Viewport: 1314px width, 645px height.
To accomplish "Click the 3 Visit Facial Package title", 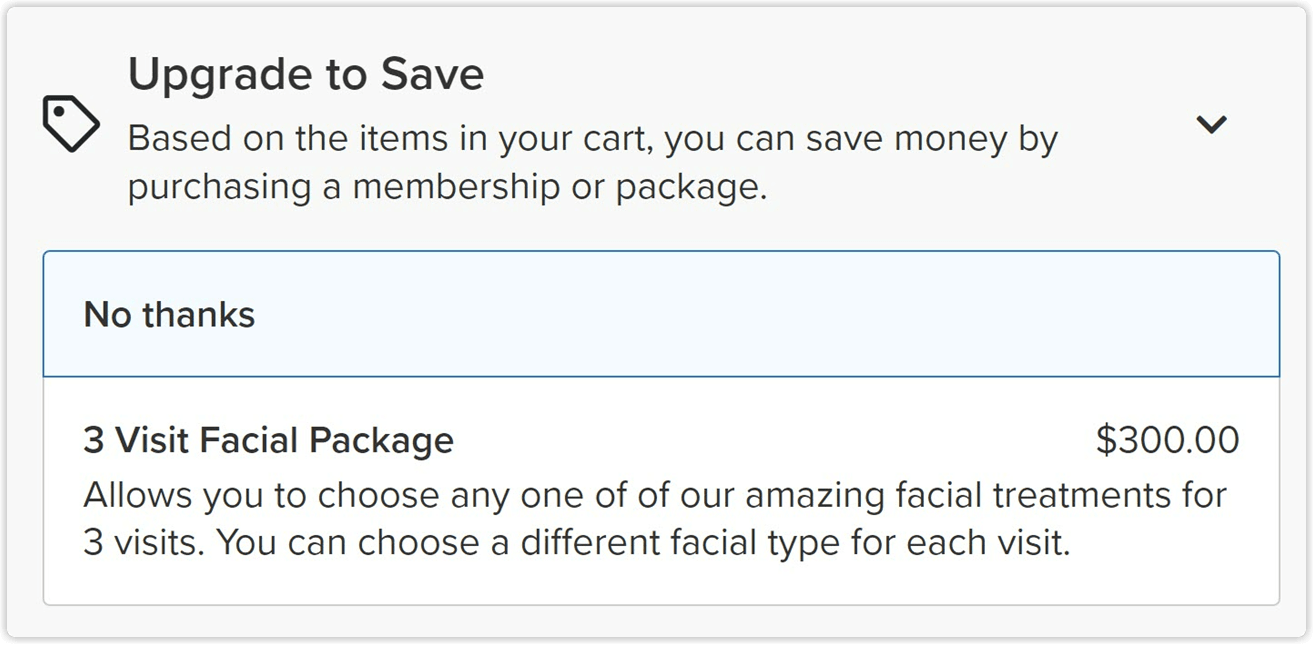I will click(x=268, y=440).
